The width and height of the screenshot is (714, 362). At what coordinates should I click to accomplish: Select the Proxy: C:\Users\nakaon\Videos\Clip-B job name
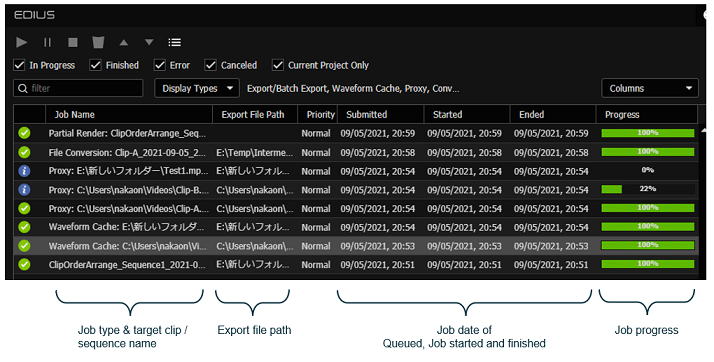pyautogui.click(x=128, y=190)
